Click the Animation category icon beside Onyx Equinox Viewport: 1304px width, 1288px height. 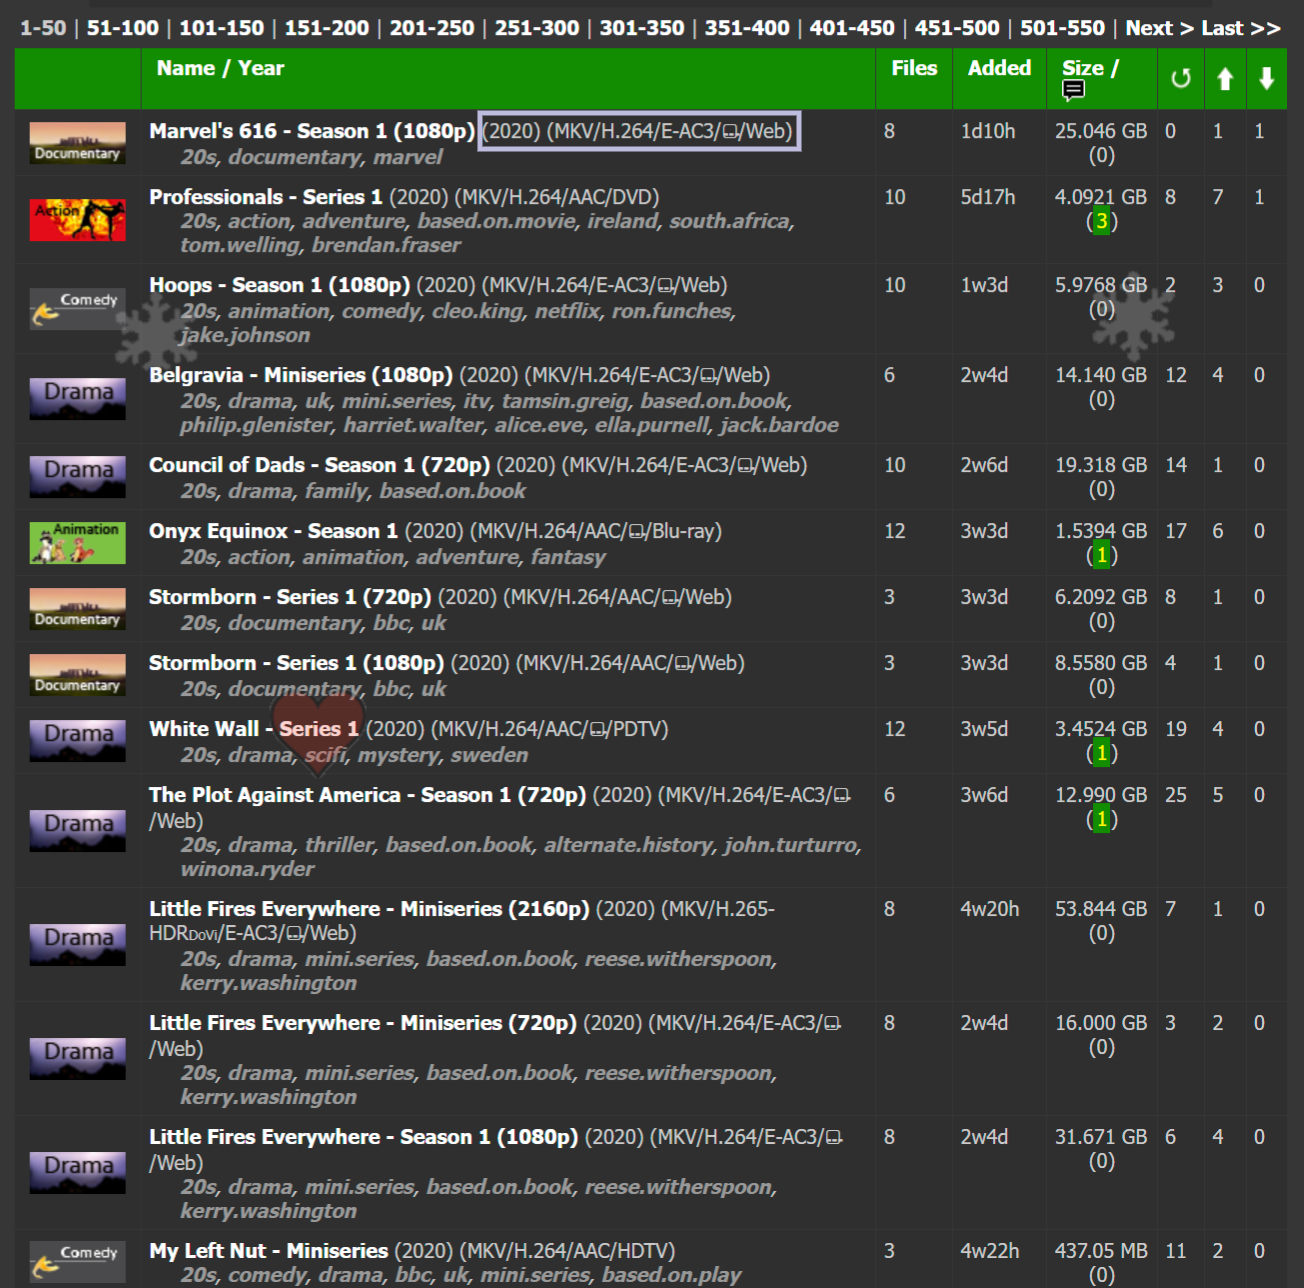pyautogui.click(x=77, y=543)
